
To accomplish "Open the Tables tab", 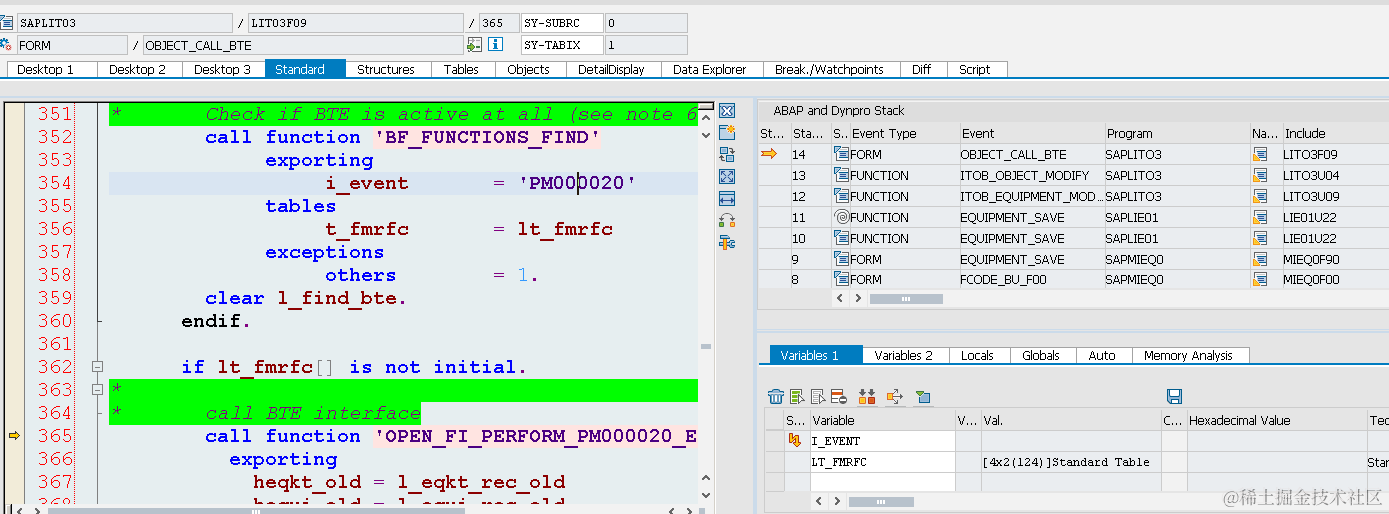I will coord(461,69).
